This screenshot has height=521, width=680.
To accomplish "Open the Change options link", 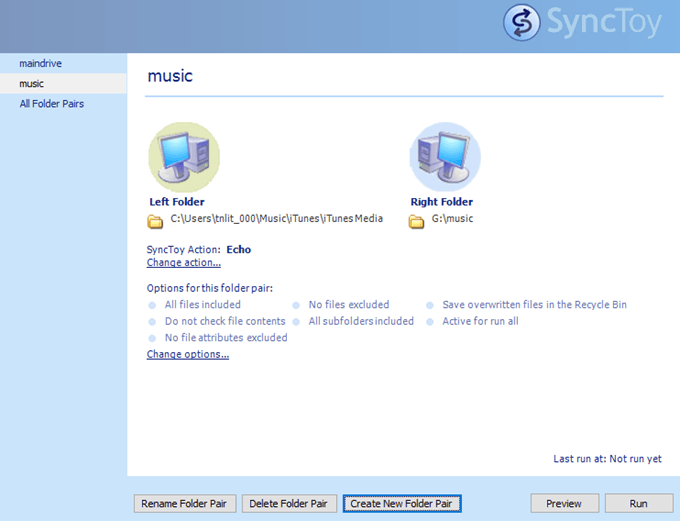I will pyautogui.click(x=188, y=354).
